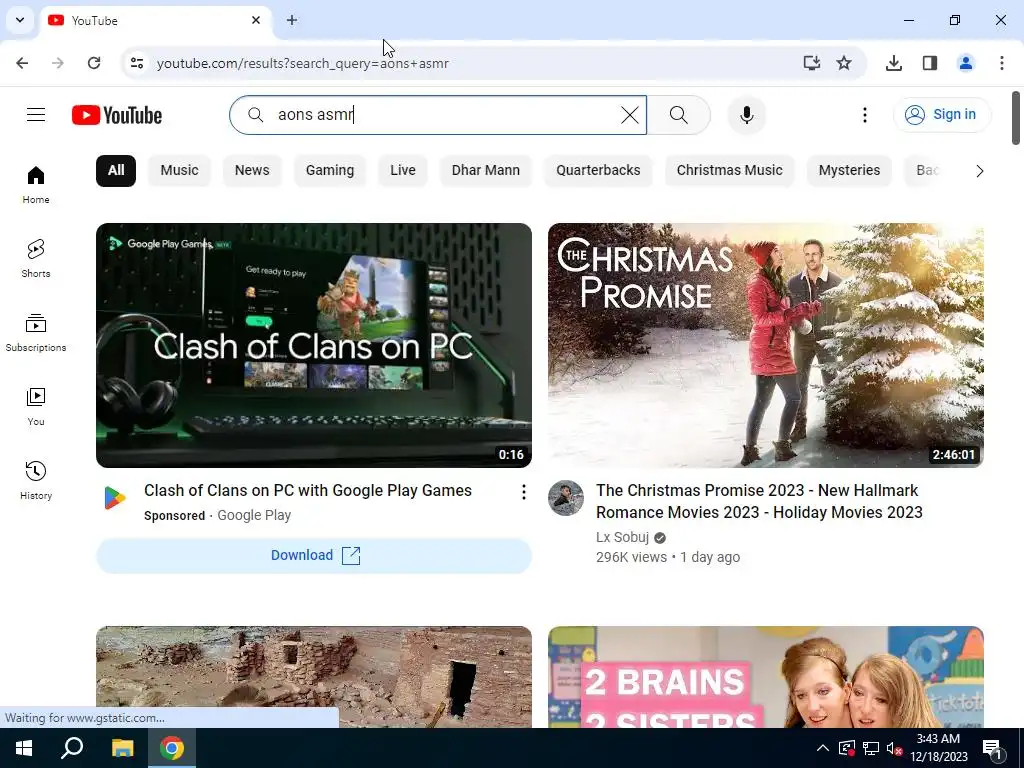Open The Christmas Promise 2023 video title
The width and height of the screenshot is (1024, 768).
[759, 502]
